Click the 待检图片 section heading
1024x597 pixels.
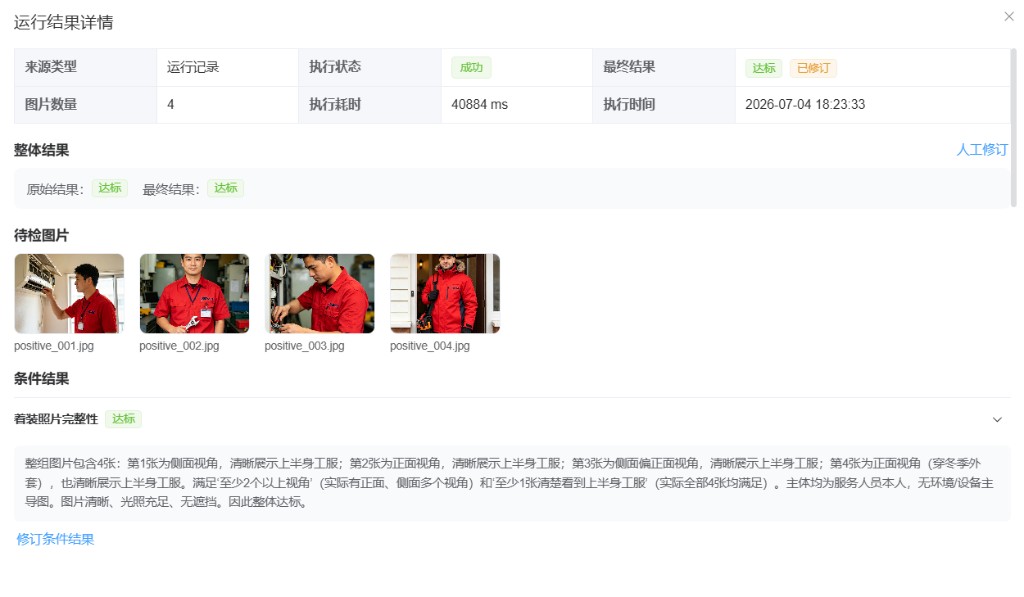pos(41,235)
